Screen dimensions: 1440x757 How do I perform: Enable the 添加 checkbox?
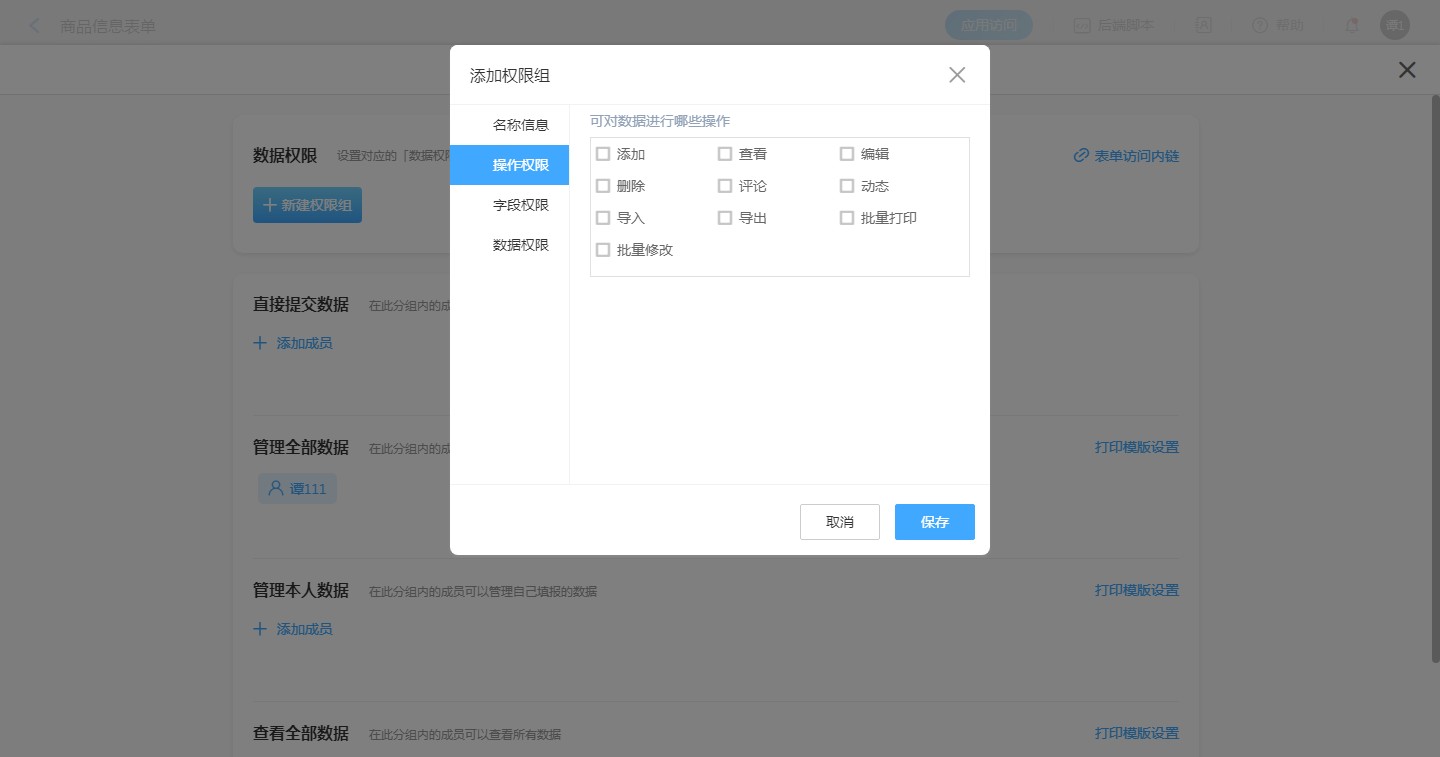pyautogui.click(x=603, y=154)
